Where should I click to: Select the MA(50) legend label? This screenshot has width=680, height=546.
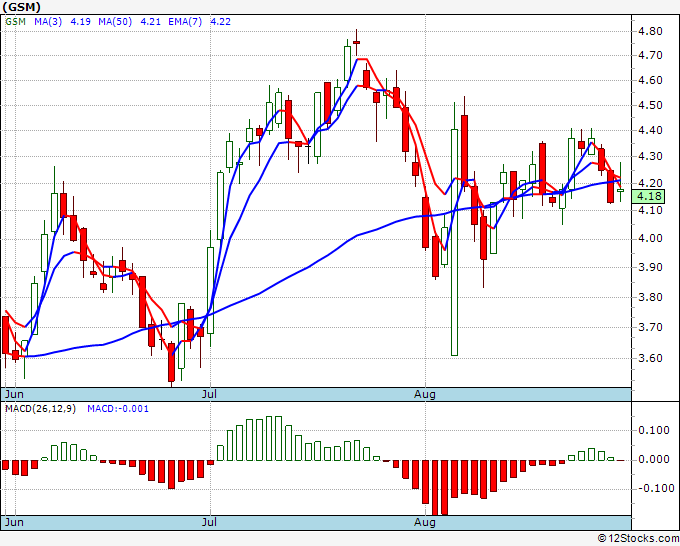pos(115,22)
